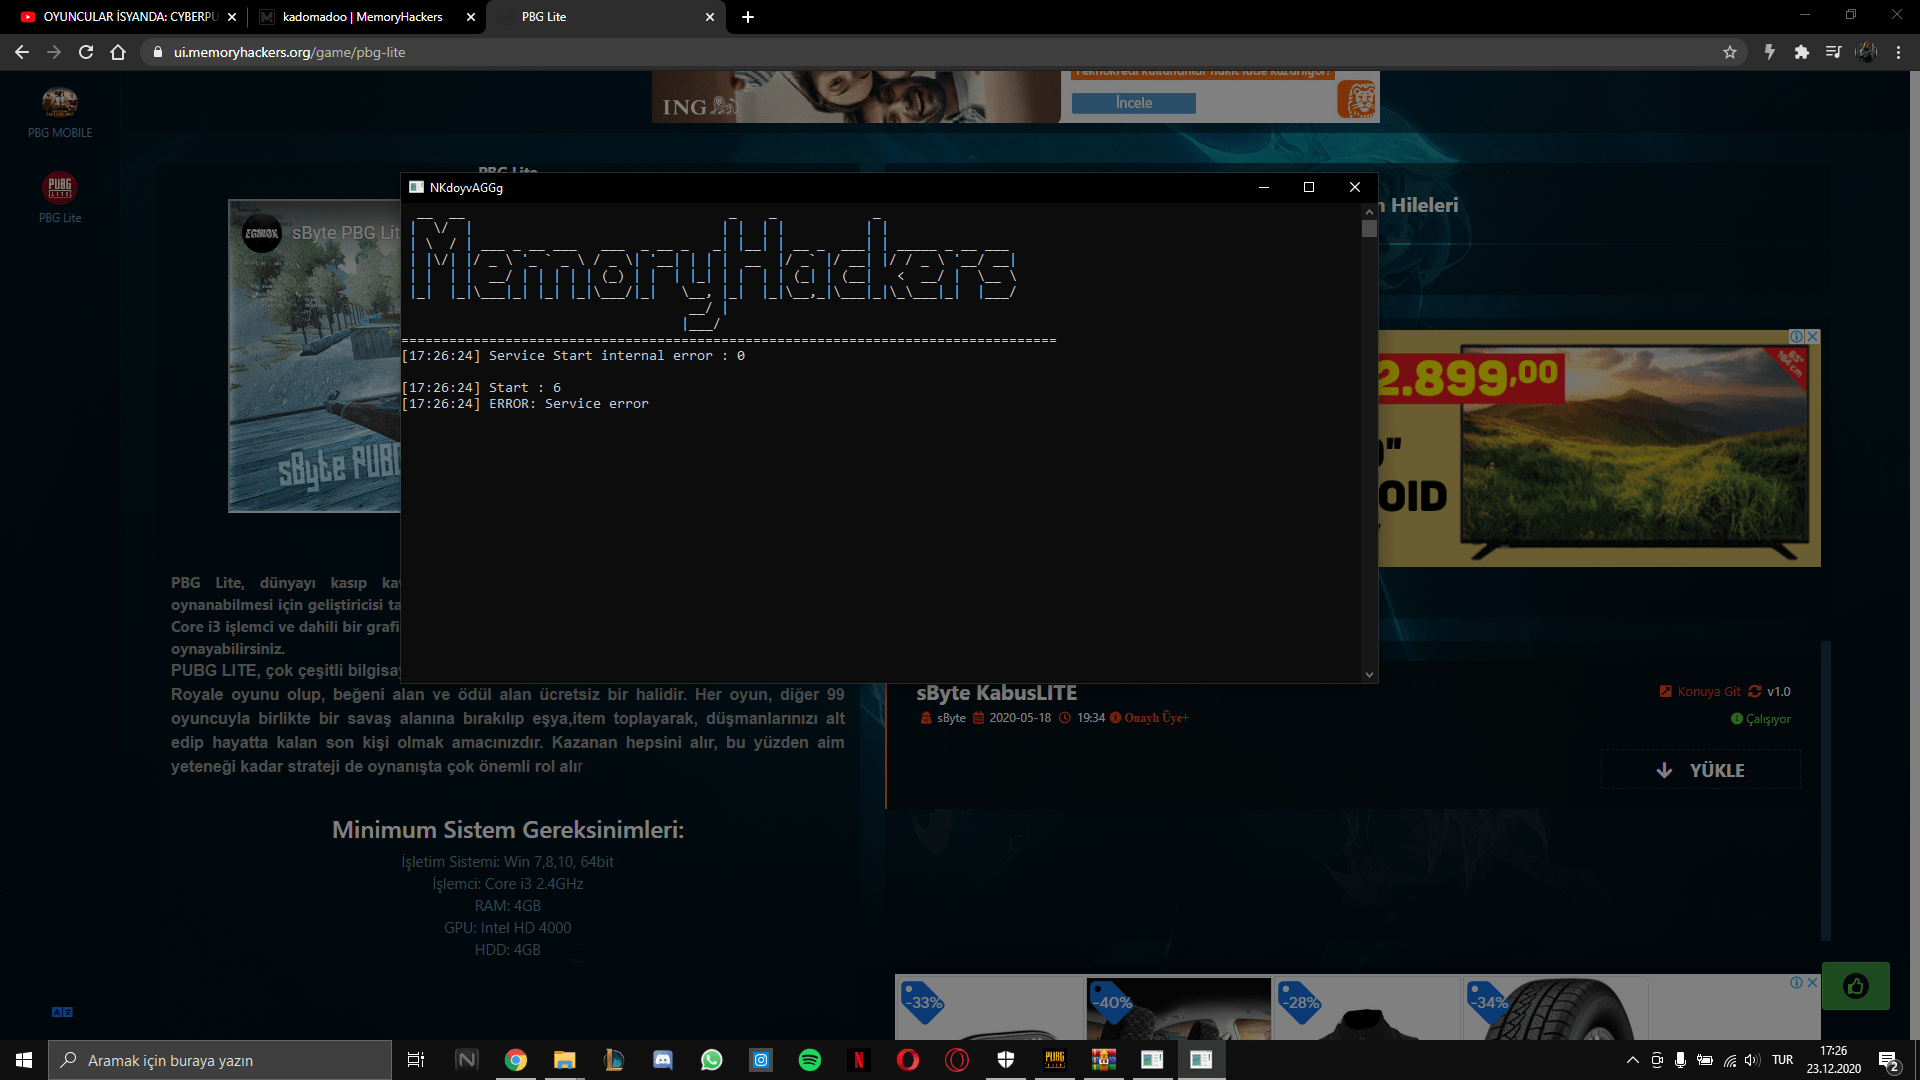
Task: Click the sByte KabusLITE title
Action: click(996, 693)
